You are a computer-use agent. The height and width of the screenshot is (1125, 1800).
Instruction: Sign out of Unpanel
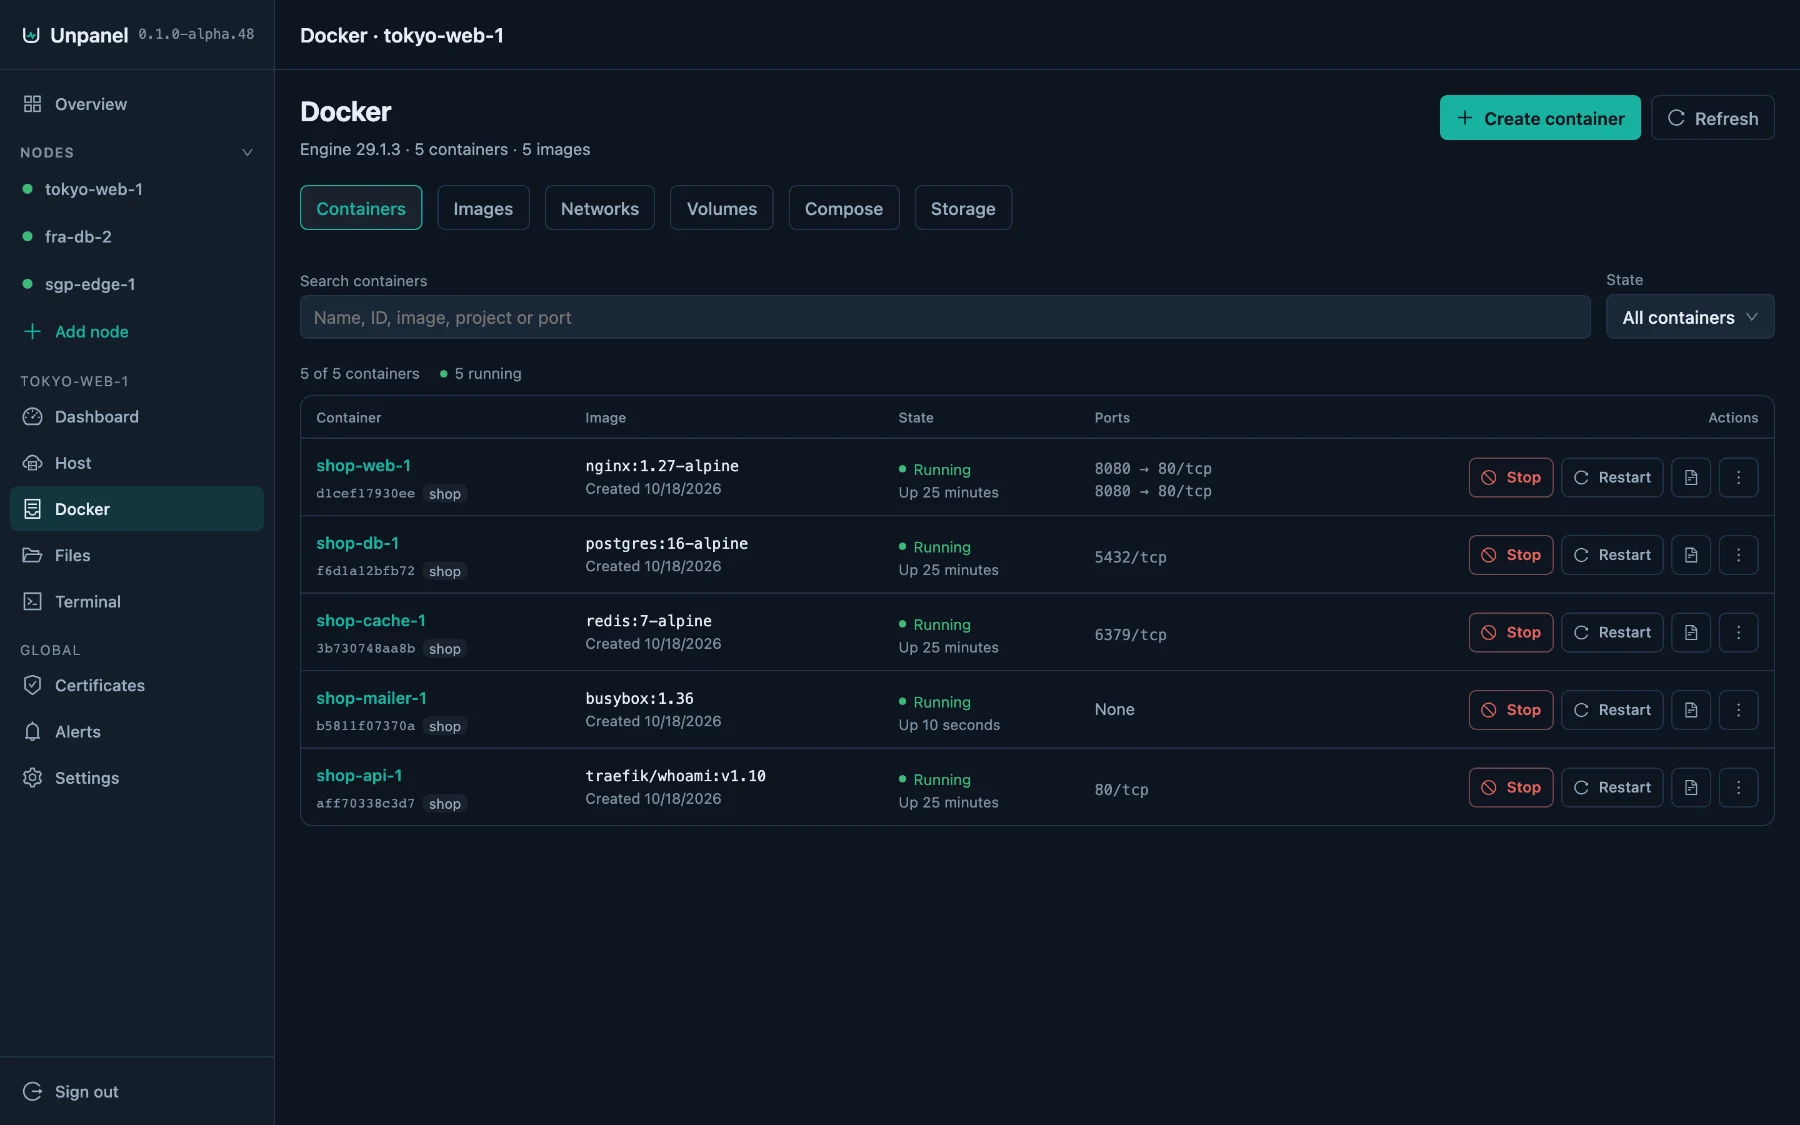coord(137,1091)
